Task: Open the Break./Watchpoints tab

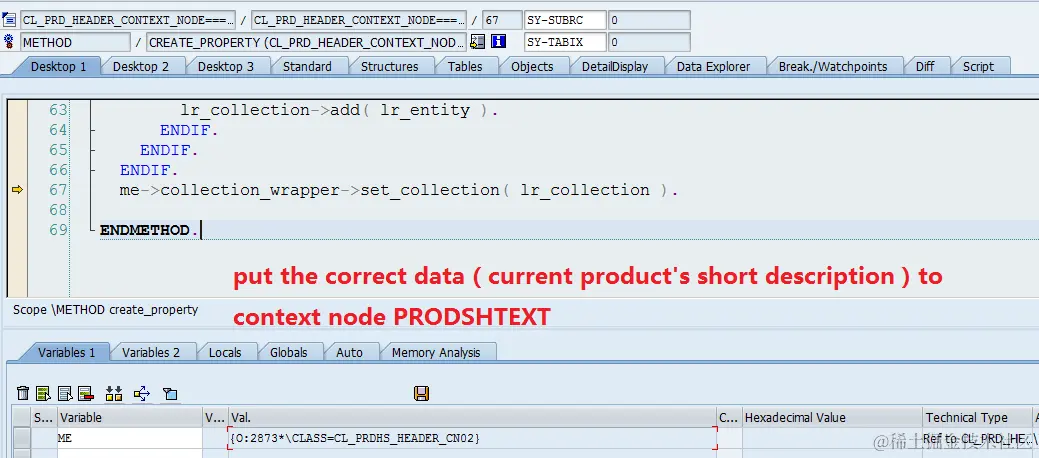Action: [833, 66]
